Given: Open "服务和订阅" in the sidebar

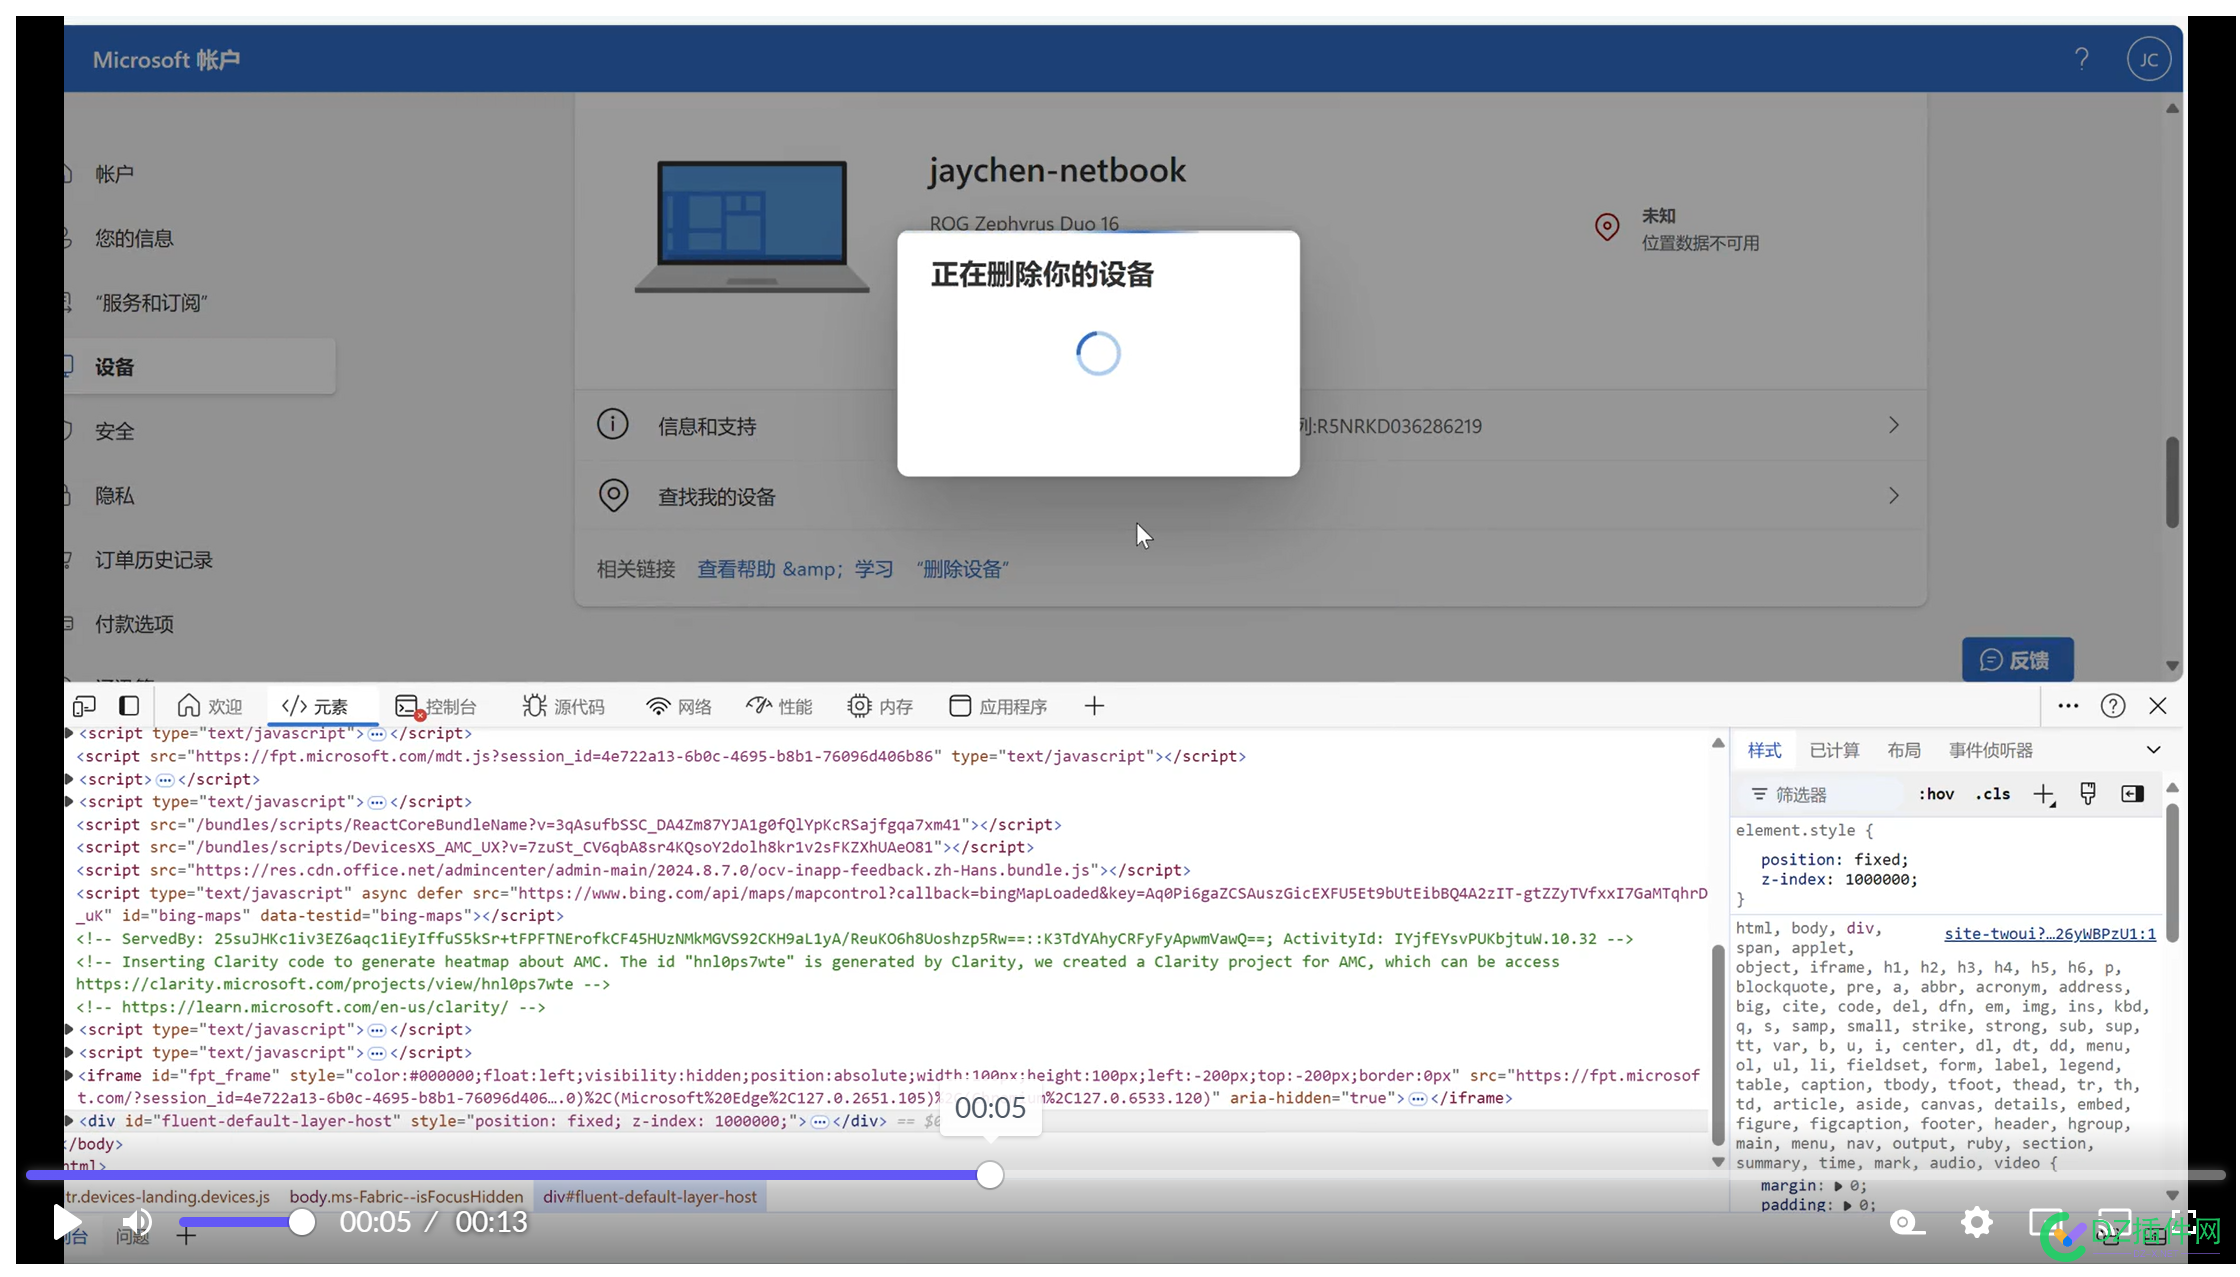Looking at the screenshot, I should 151,303.
